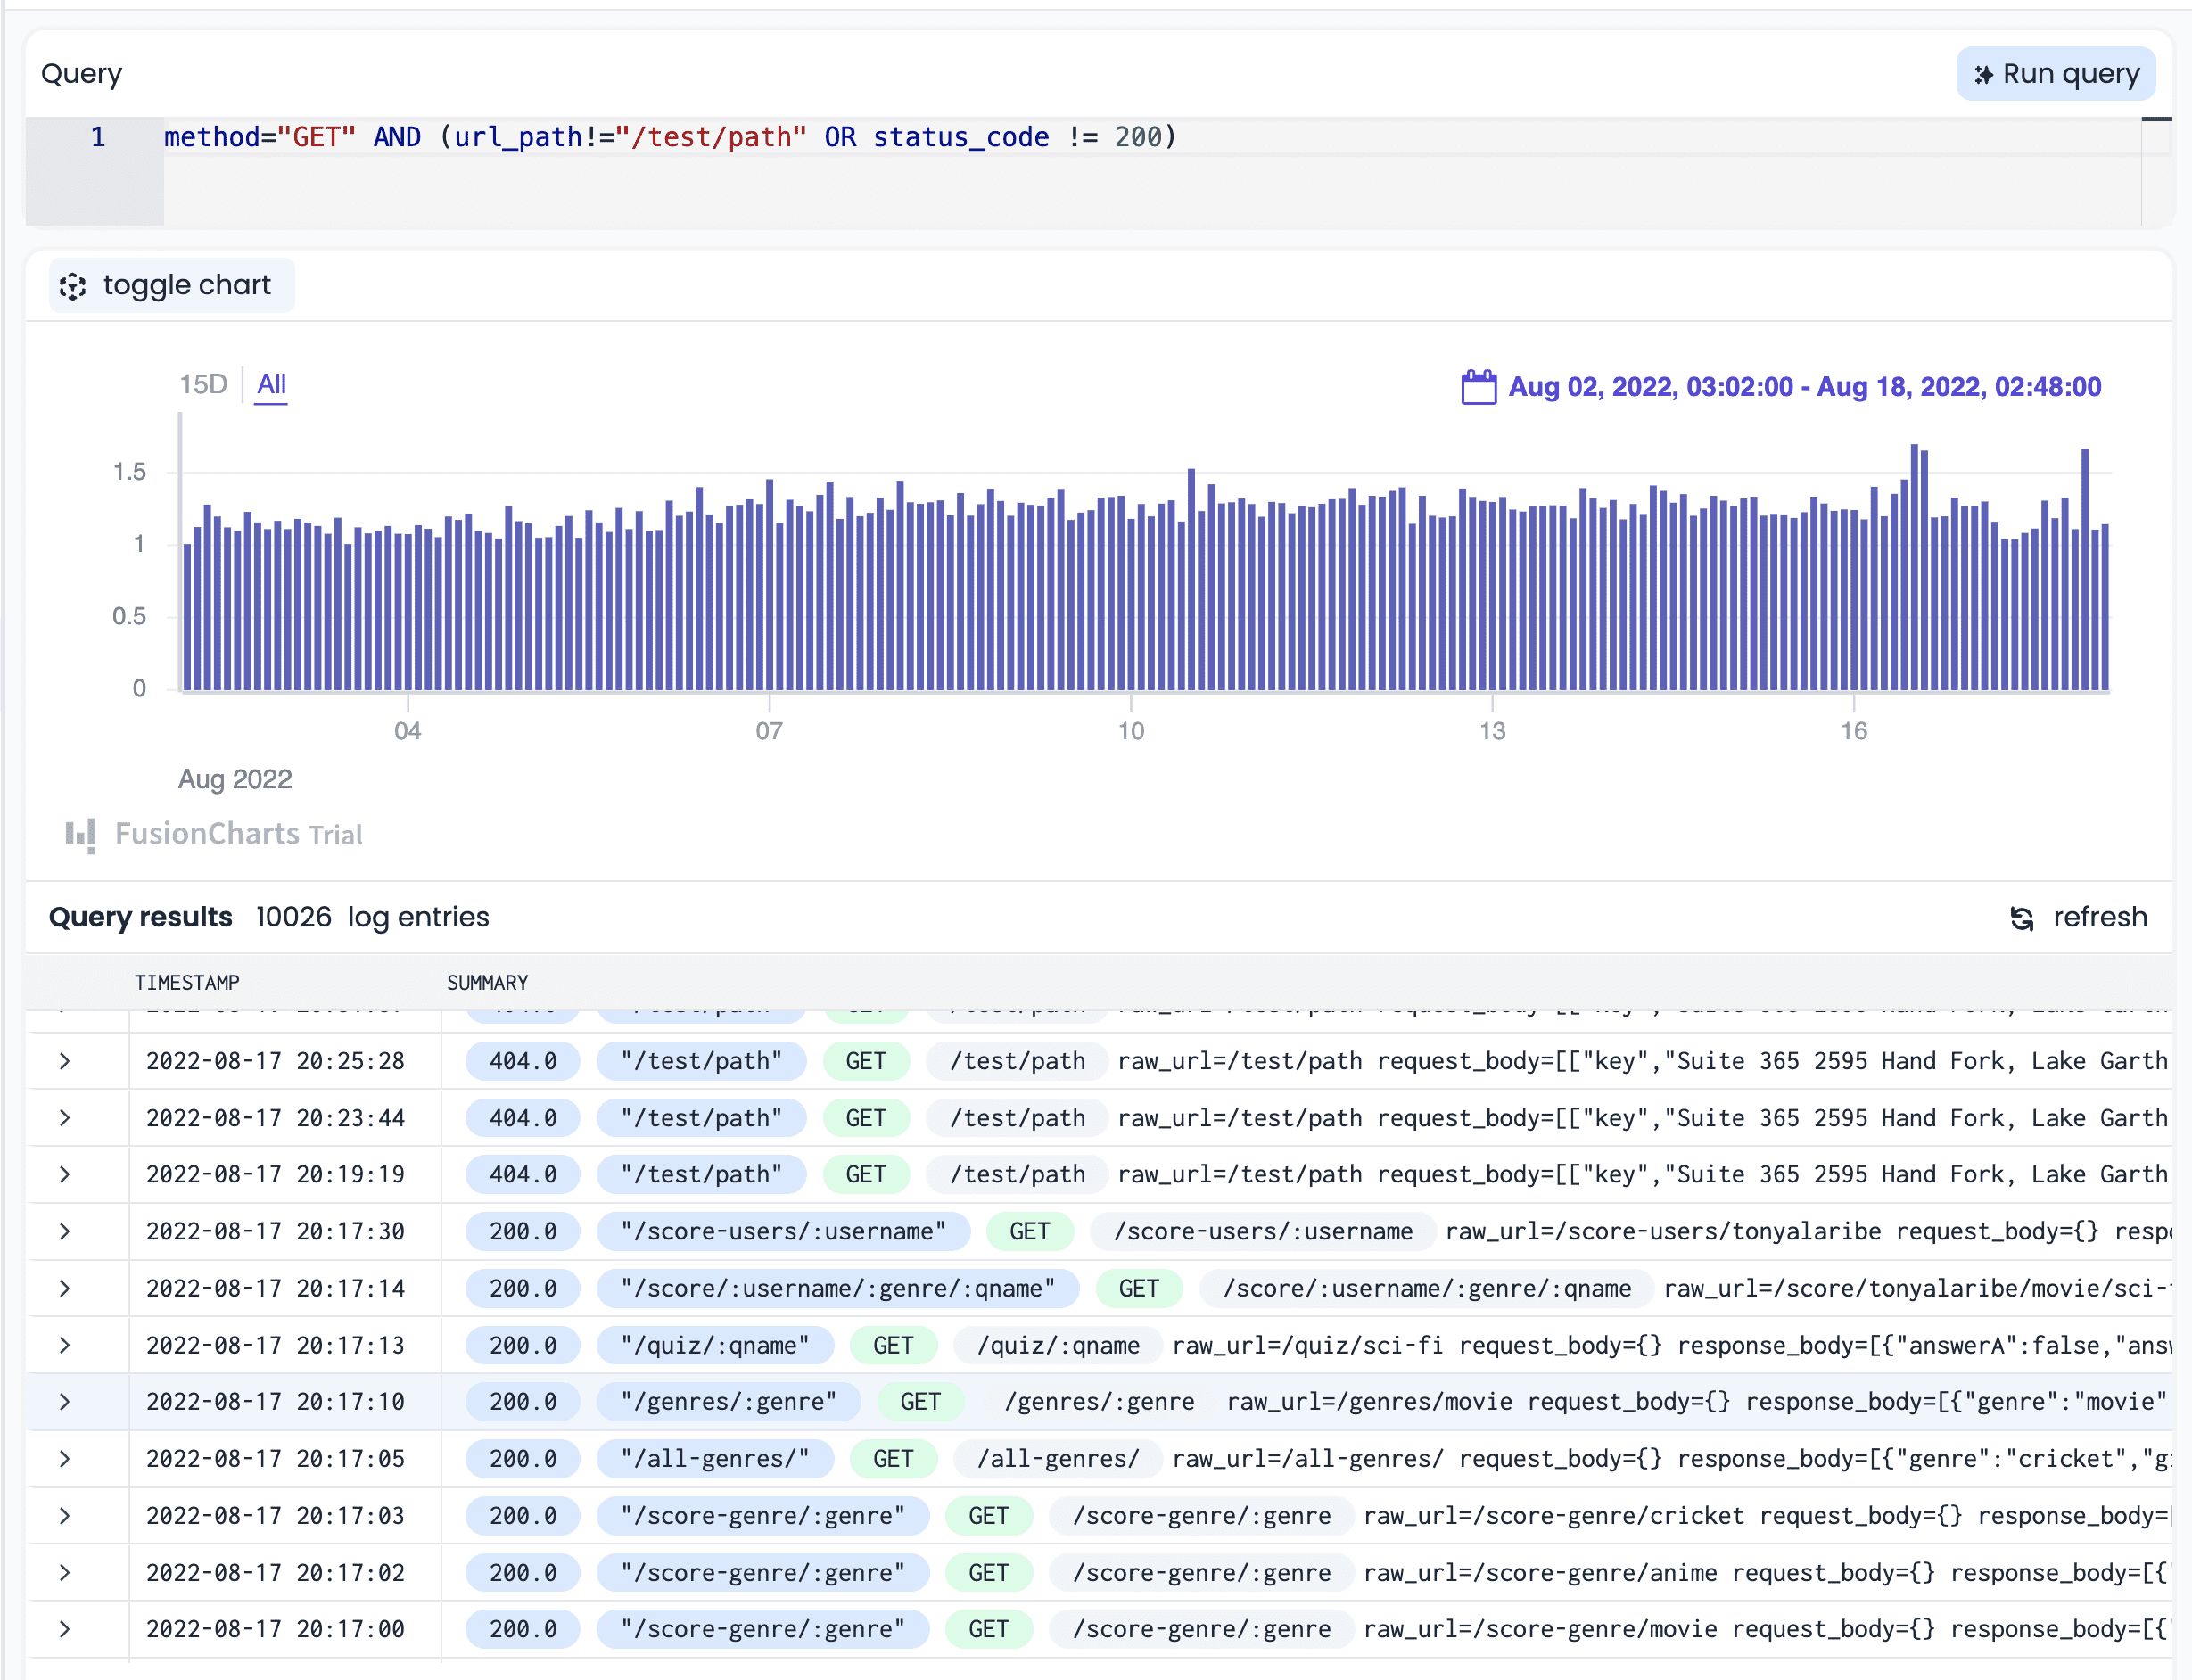This screenshot has width=2192, height=1680.
Task: Switch to the 15D time range view
Action: pyautogui.click(x=203, y=383)
